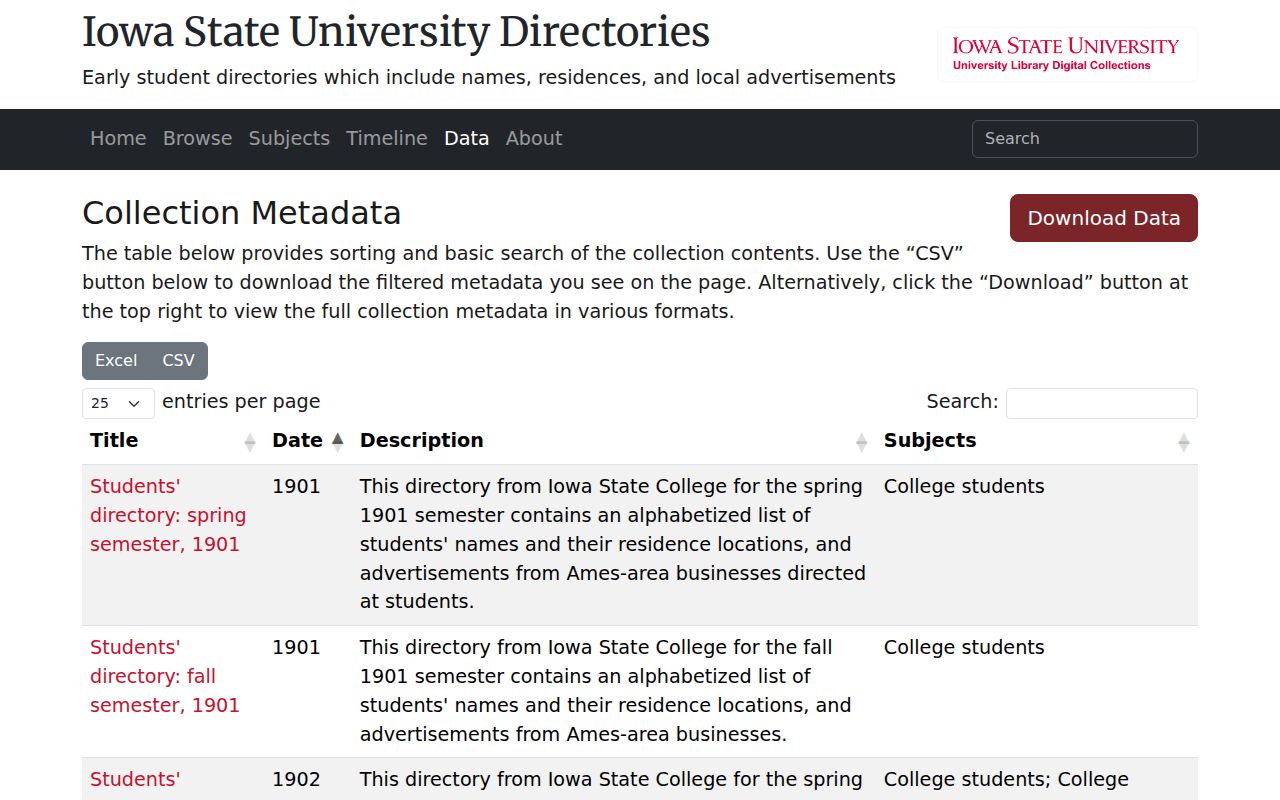Focus the navbar Search field
Image resolution: width=1280 pixels, height=800 pixels.
(1085, 139)
